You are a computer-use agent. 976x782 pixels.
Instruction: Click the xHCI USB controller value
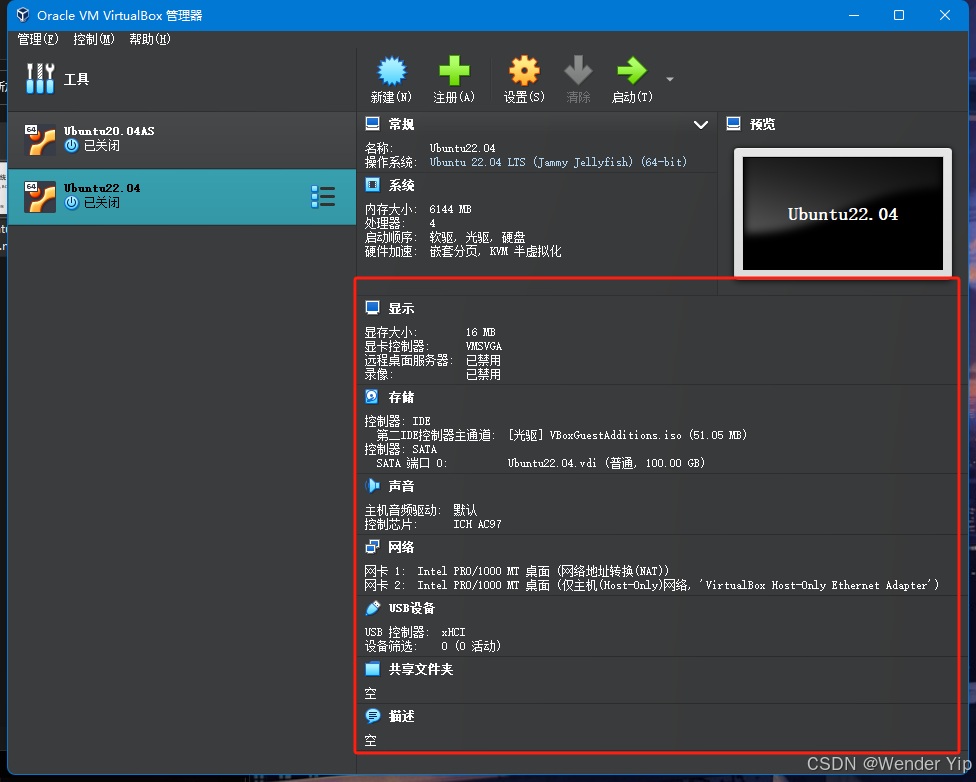pyautogui.click(x=453, y=632)
